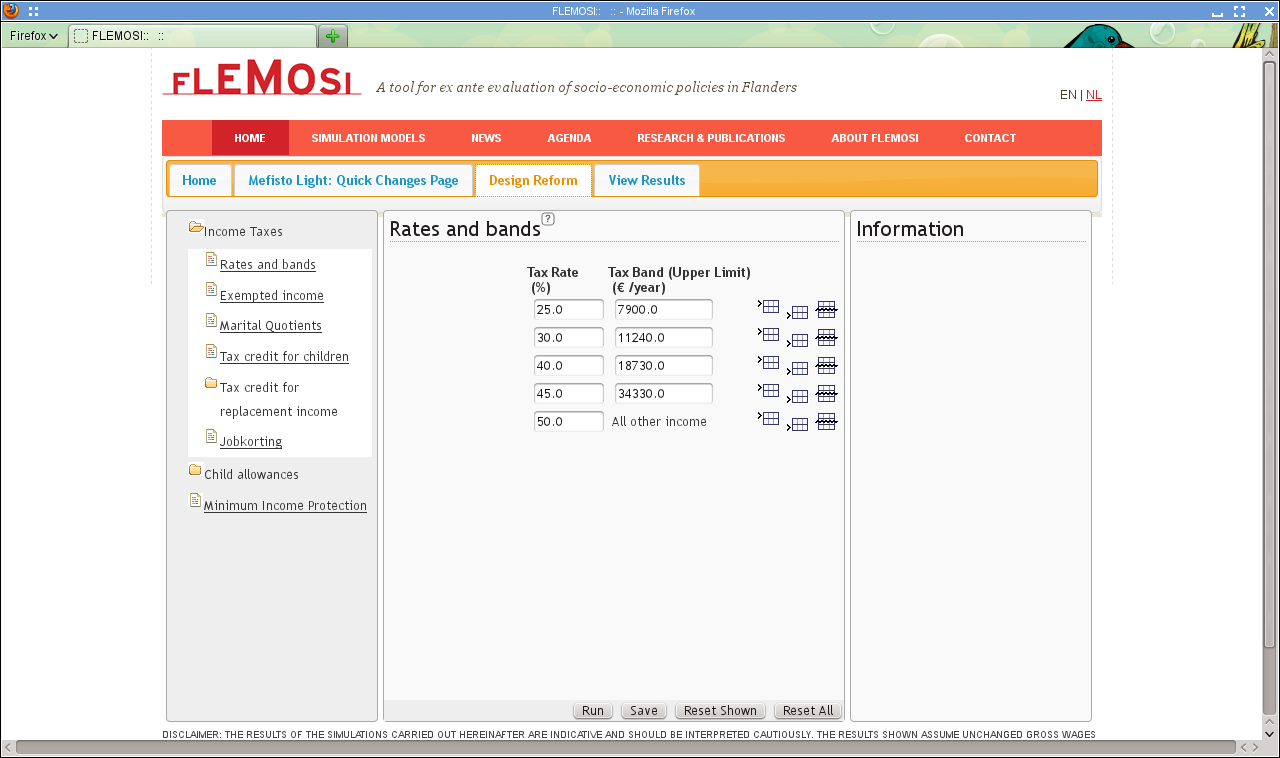This screenshot has height=758, width=1280.
Task: Open Mefisto Light: Quick Changes Page tab
Action: [353, 181]
